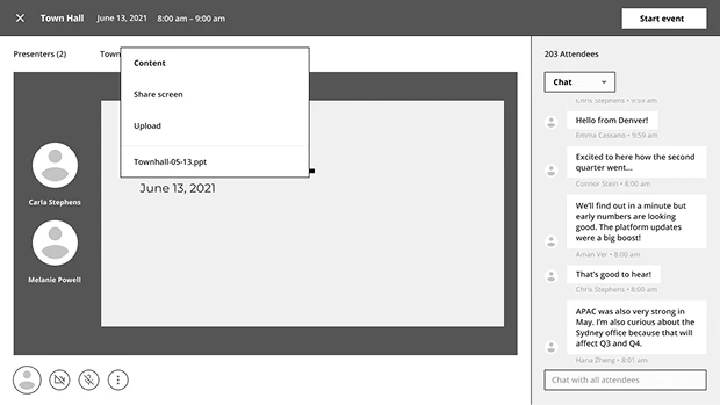Click the avatar beside the APAC message
Image resolution: width=720 pixels, height=405 pixels.
[x=551, y=347]
